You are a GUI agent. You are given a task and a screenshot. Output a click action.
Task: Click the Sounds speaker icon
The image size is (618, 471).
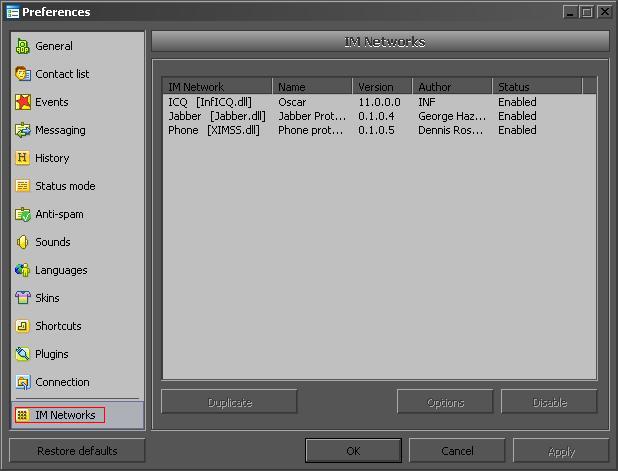[22, 242]
